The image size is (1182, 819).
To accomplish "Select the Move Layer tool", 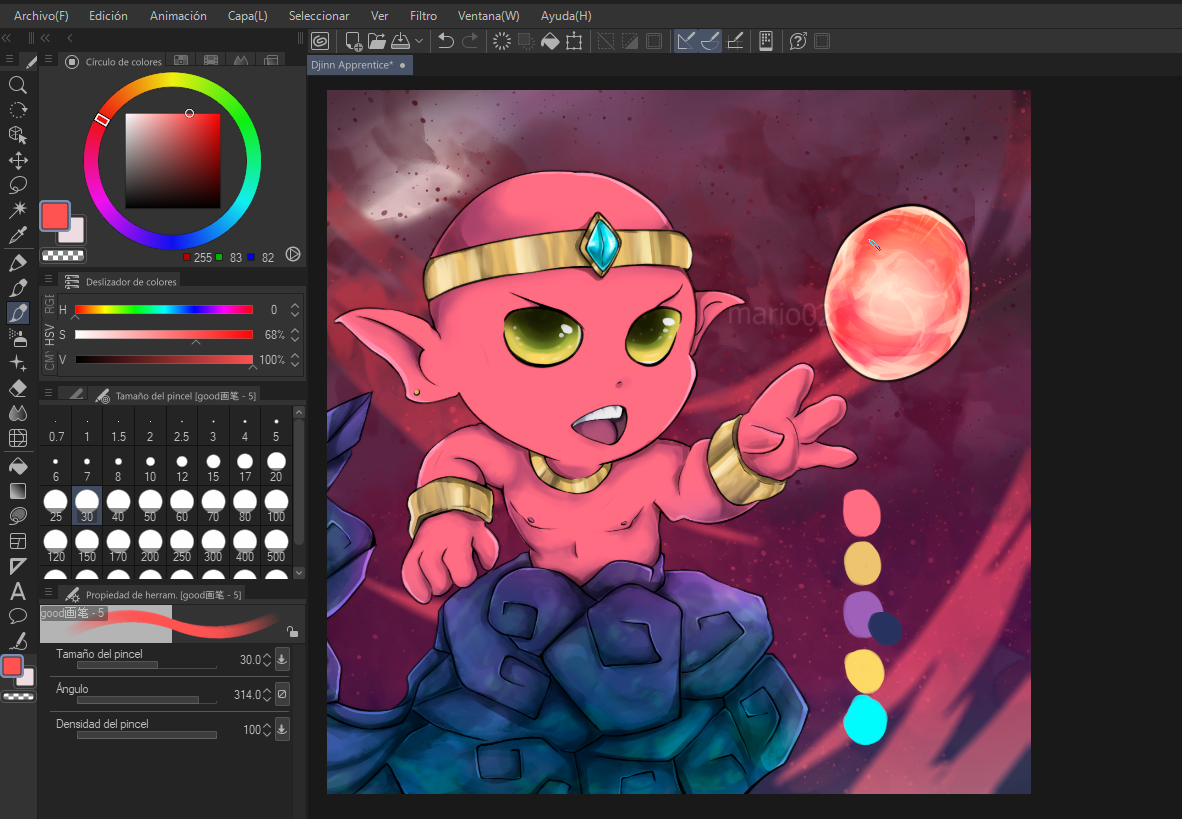I will 17,160.
